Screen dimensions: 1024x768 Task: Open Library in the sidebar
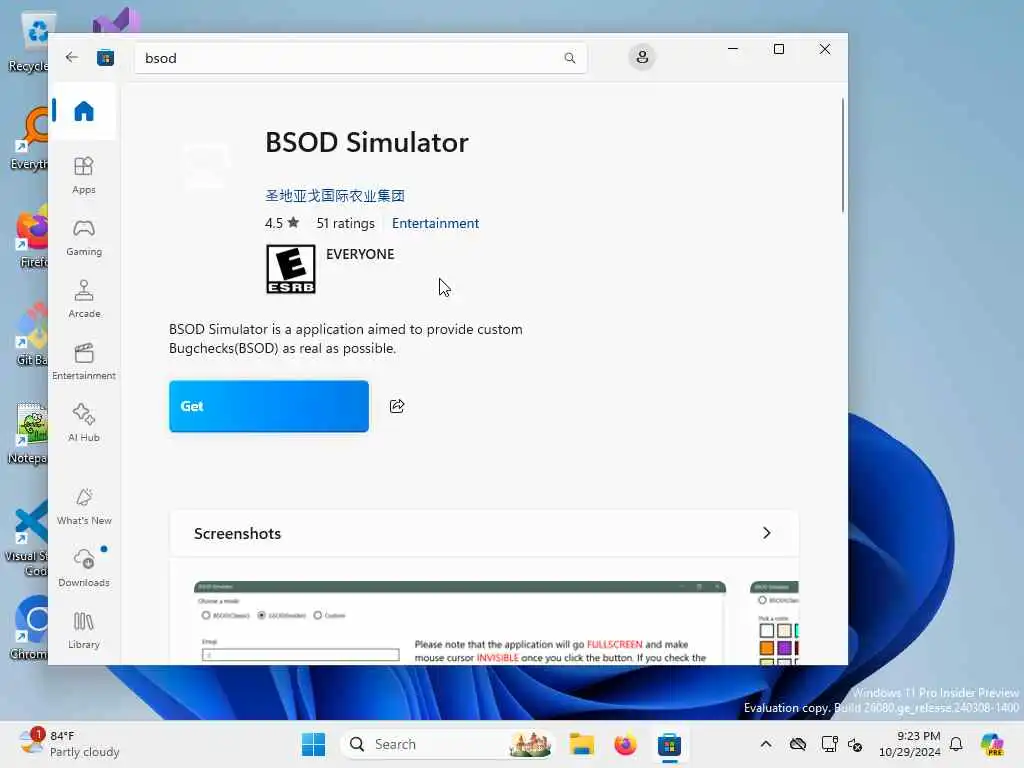tap(84, 630)
